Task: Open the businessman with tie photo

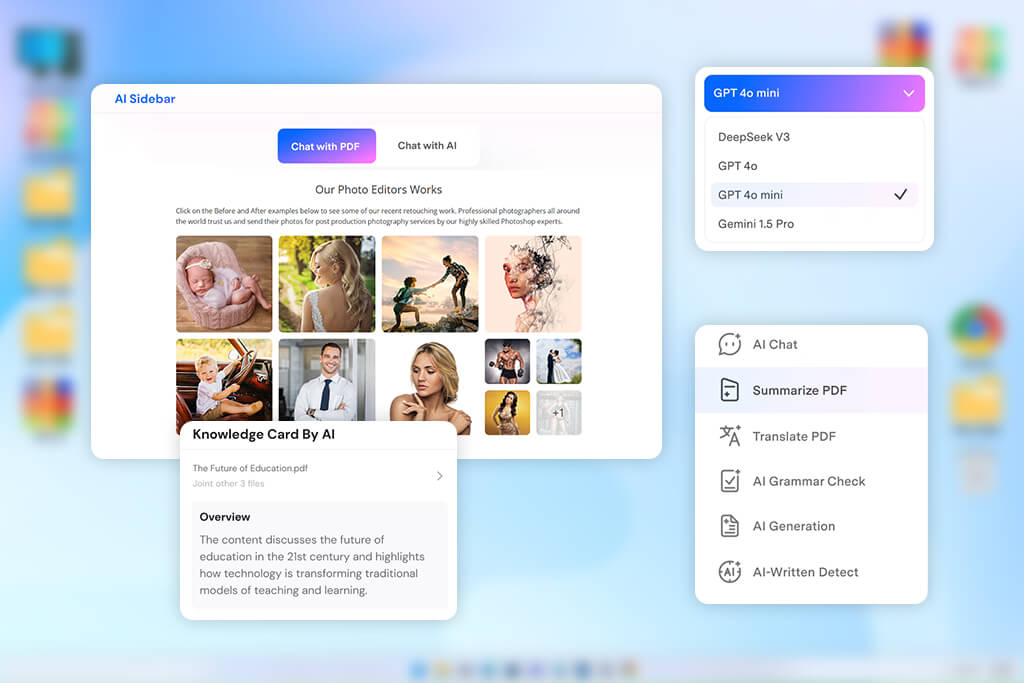Action: pyautogui.click(x=327, y=379)
